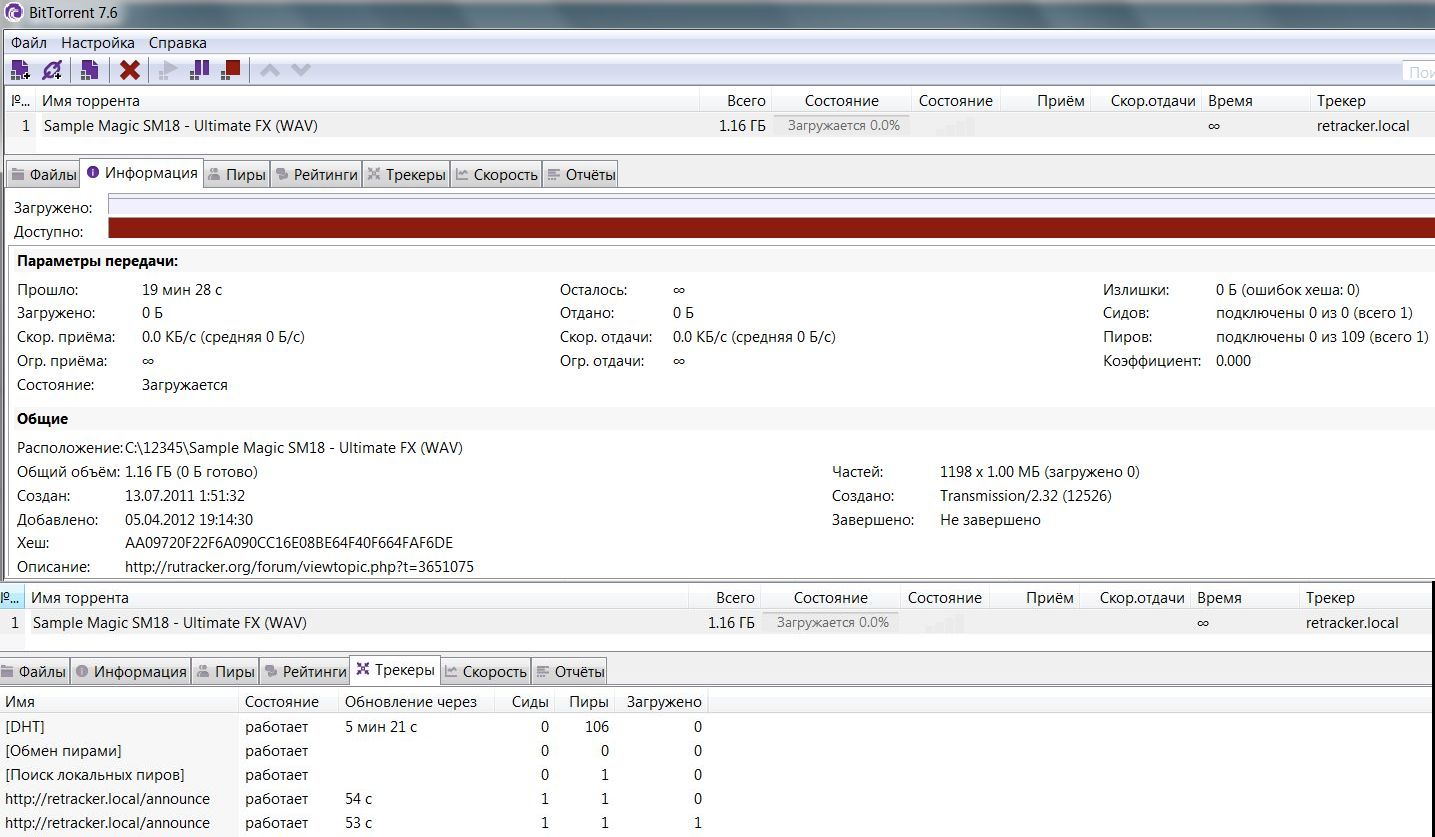Switch to Файлы tab in lower tab strip
The width and height of the screenshot is (1435, 837).
pyautogui.click(x=33, y=672)
